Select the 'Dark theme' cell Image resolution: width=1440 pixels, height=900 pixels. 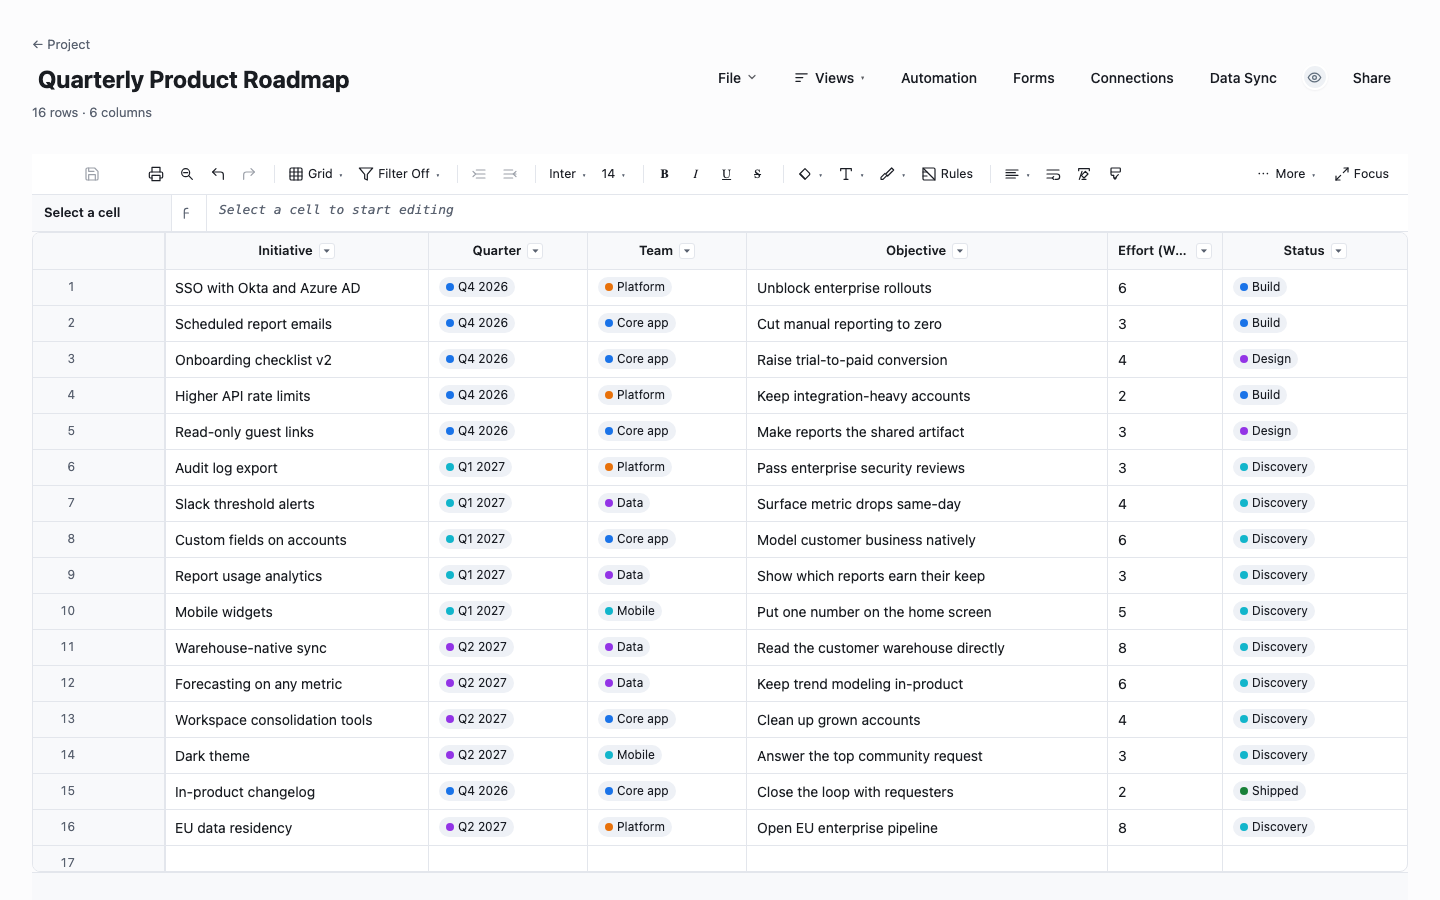[296, 756]
